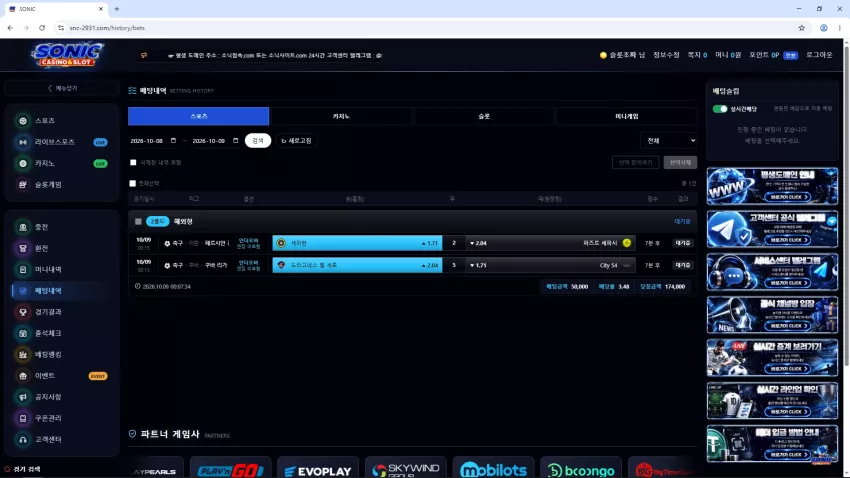Open 쪽지 messages in header
Screen dimensions: 850x478
[x=697, y=55]
